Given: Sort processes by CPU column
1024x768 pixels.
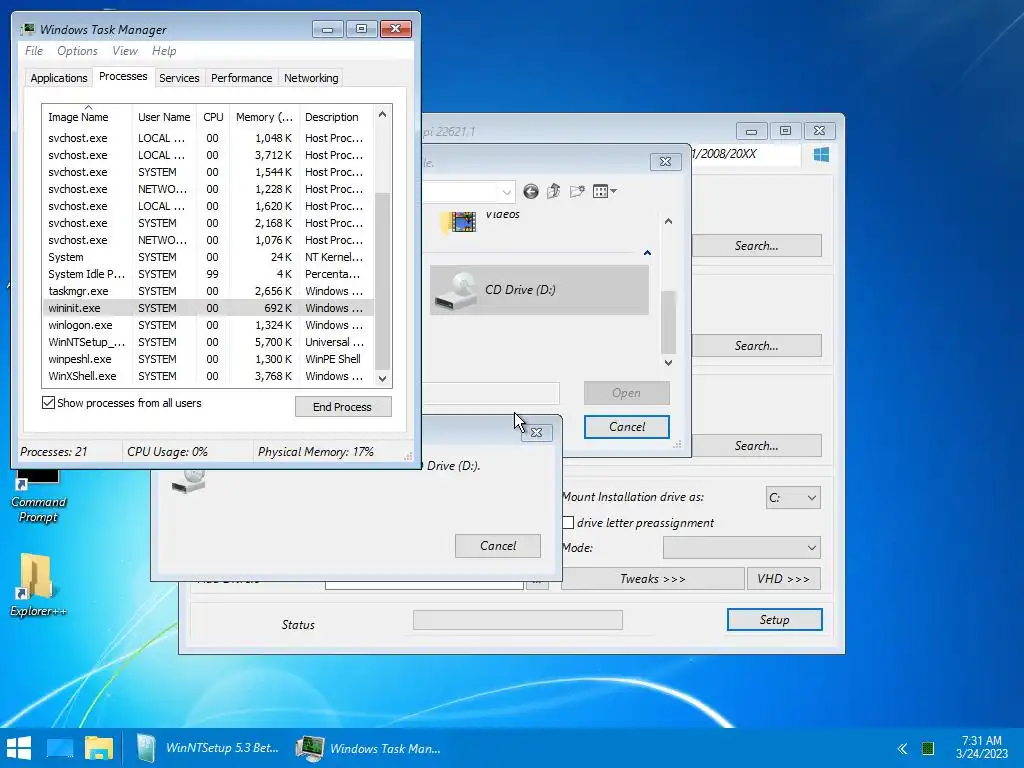Looking at the screenshot, I should click(213, 117).
